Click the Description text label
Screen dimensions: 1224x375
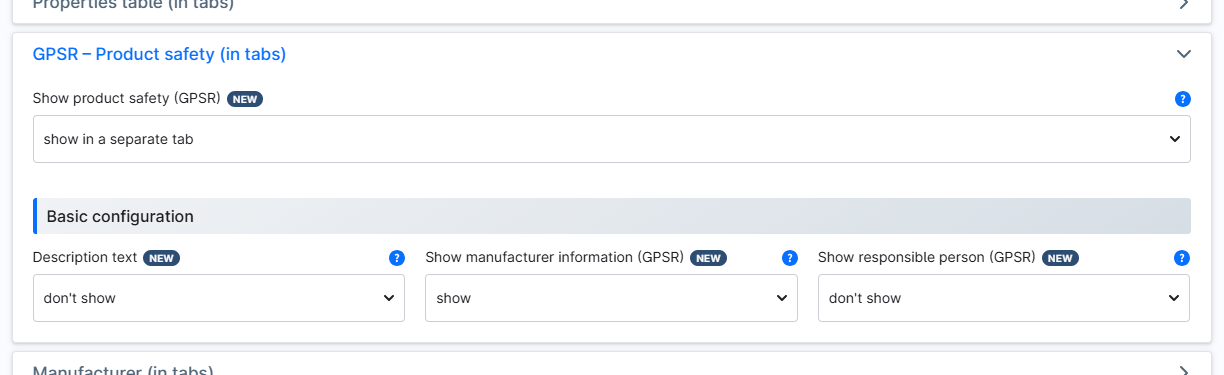tap(85, 257)
